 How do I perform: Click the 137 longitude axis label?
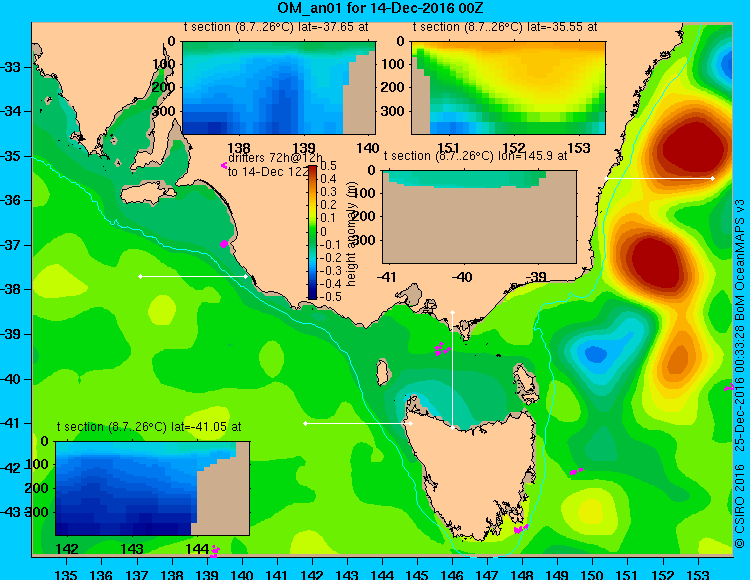pos(137,575)
